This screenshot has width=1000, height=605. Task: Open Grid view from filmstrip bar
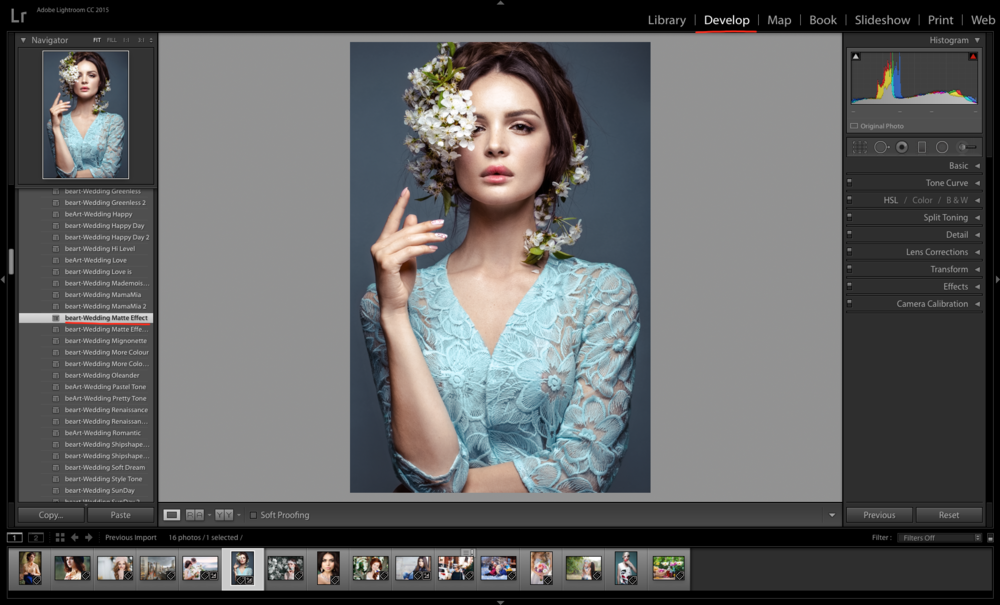60,537
